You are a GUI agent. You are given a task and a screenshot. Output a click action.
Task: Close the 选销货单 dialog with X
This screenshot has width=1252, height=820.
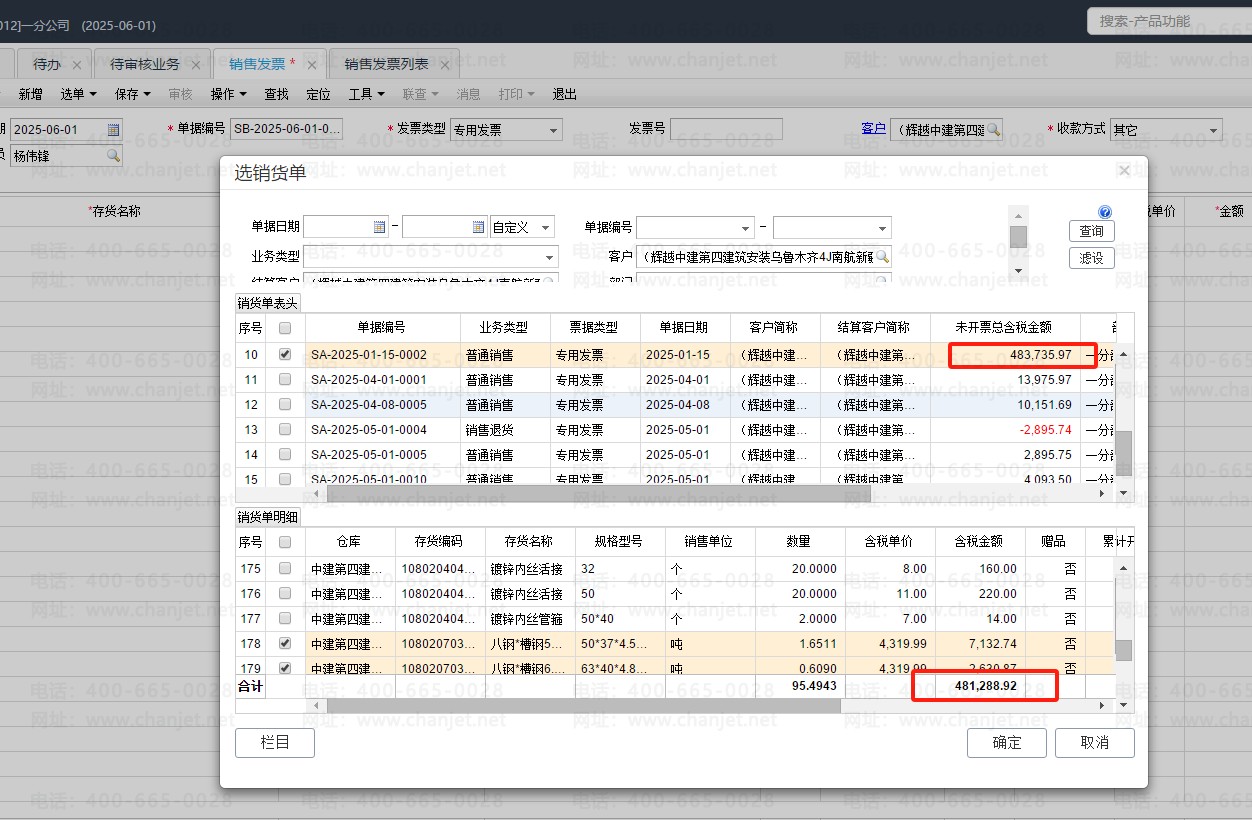click(x=1124, y=171)
